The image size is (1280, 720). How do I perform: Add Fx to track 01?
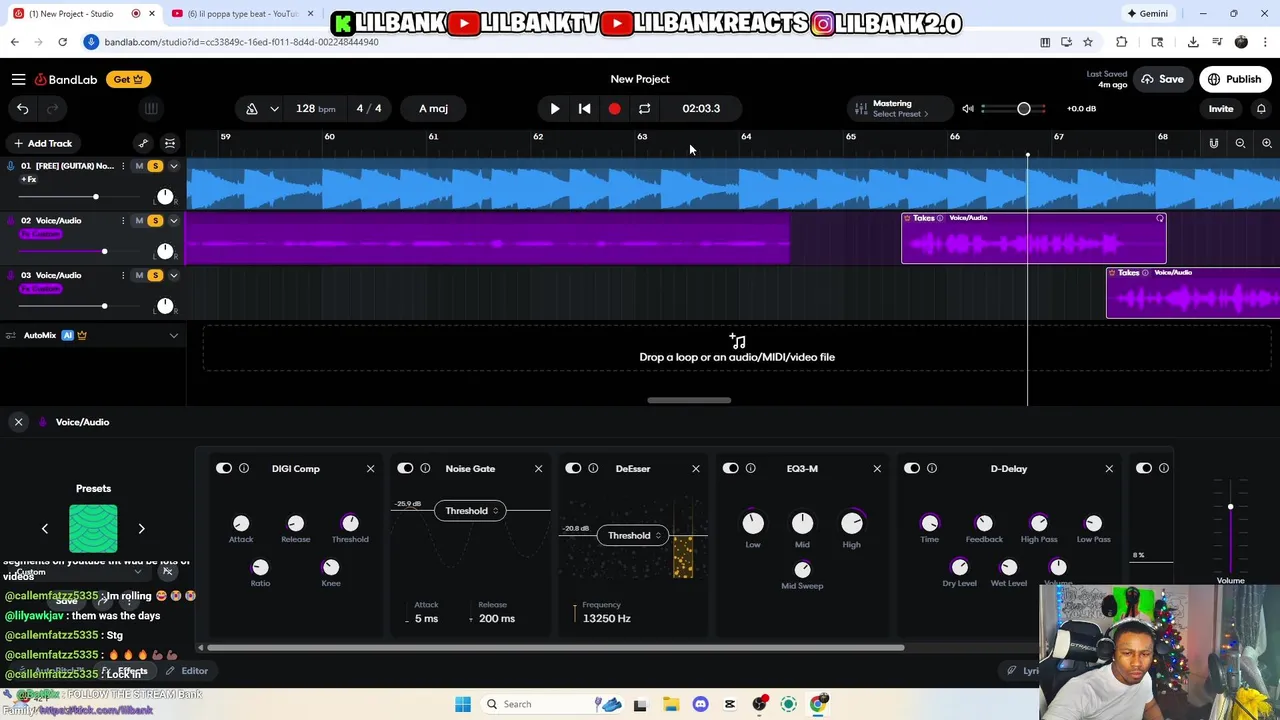point(28,180)
